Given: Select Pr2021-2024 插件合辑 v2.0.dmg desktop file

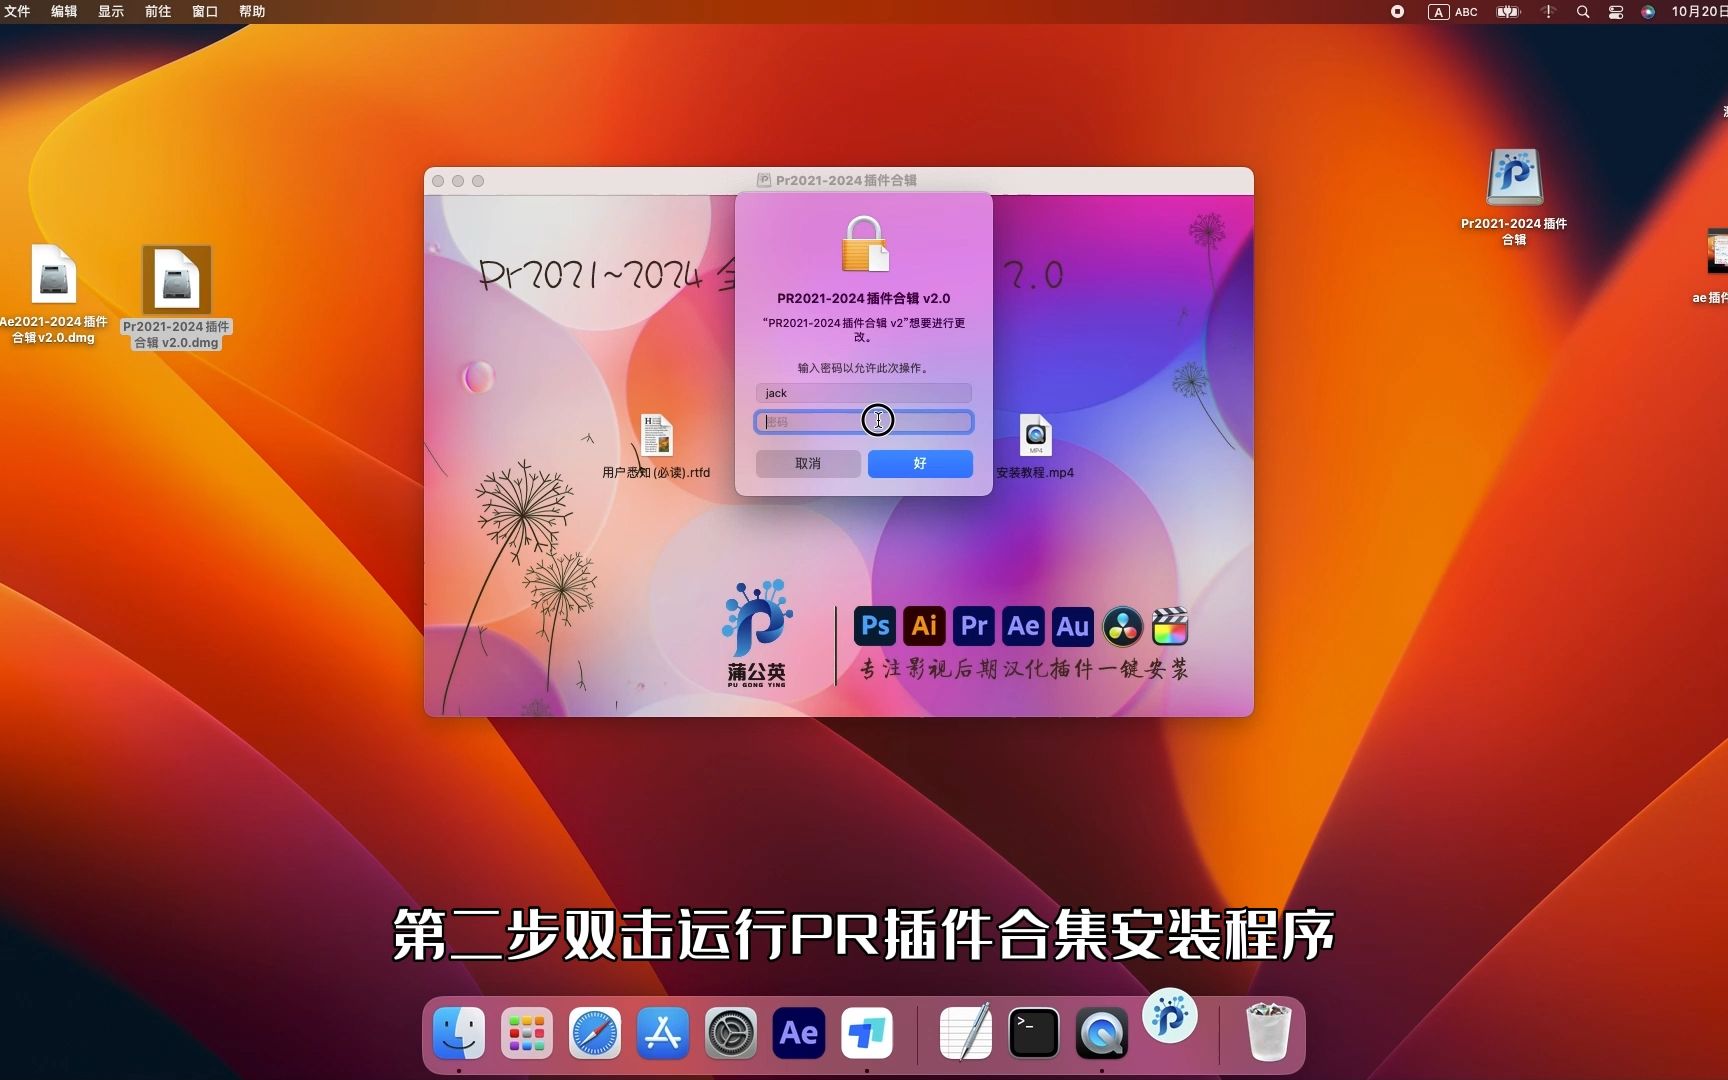Looking at the screenshot, I should [176, 297].
